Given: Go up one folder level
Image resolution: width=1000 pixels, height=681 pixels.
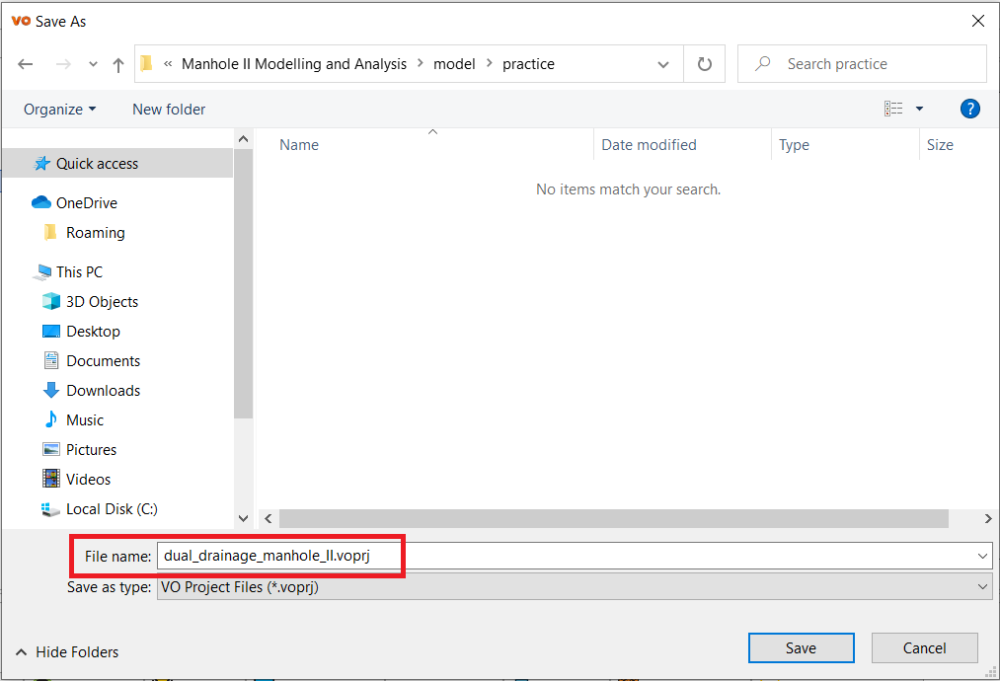Looking at the screenshot, I should coord(118,64).
